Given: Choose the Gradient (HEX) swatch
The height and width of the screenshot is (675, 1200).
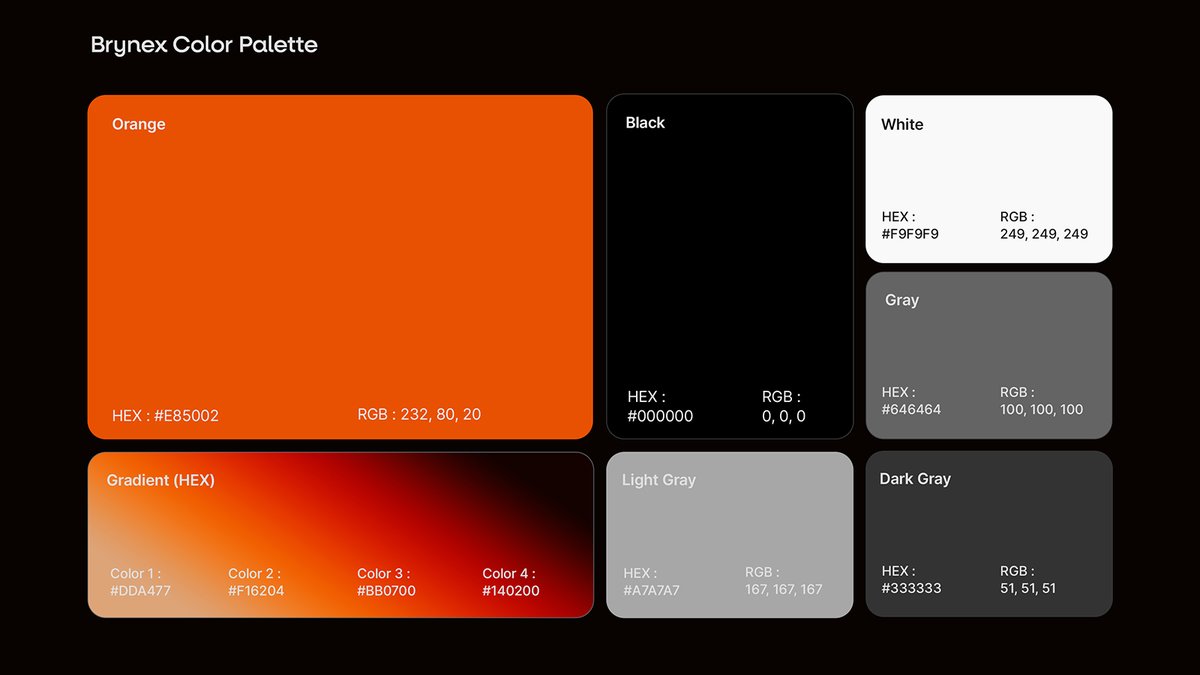Looking at the screenshot, I should point(340,535).
